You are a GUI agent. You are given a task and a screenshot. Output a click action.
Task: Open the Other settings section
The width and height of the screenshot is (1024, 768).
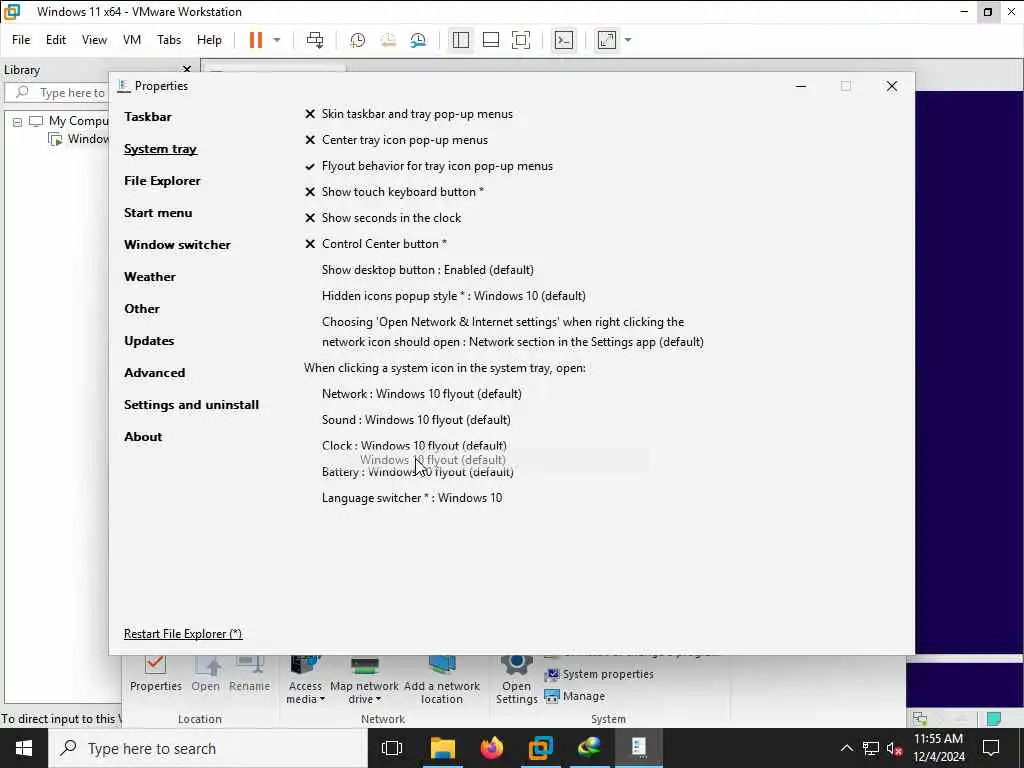pyautogui.click(x=142, y=309)
